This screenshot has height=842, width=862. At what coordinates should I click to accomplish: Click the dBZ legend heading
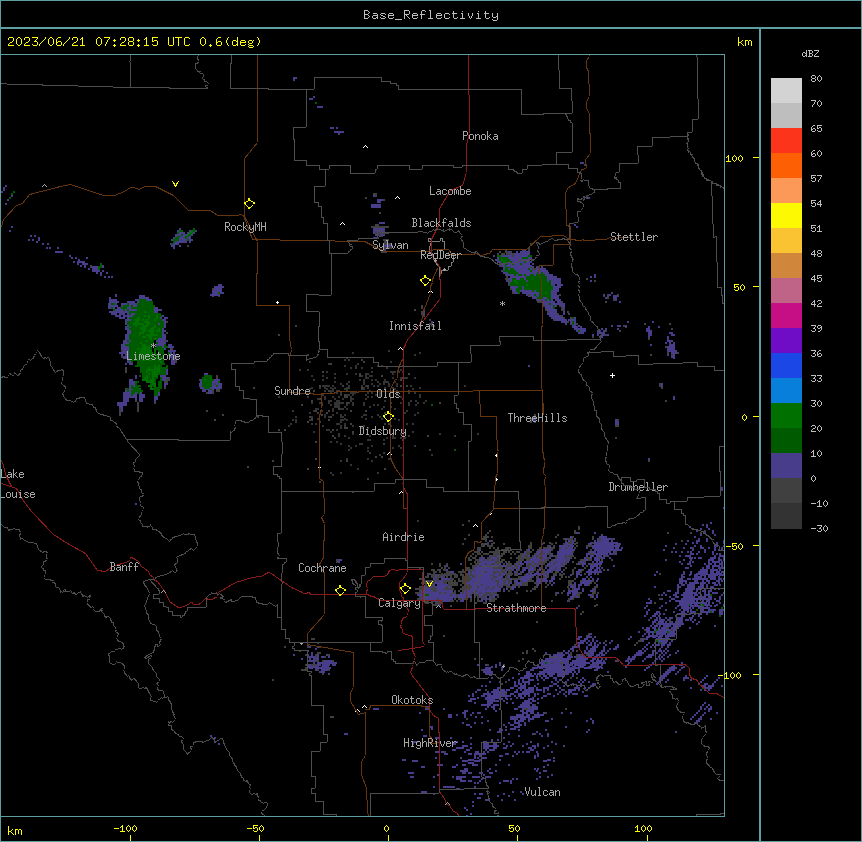tap(810, 54)
